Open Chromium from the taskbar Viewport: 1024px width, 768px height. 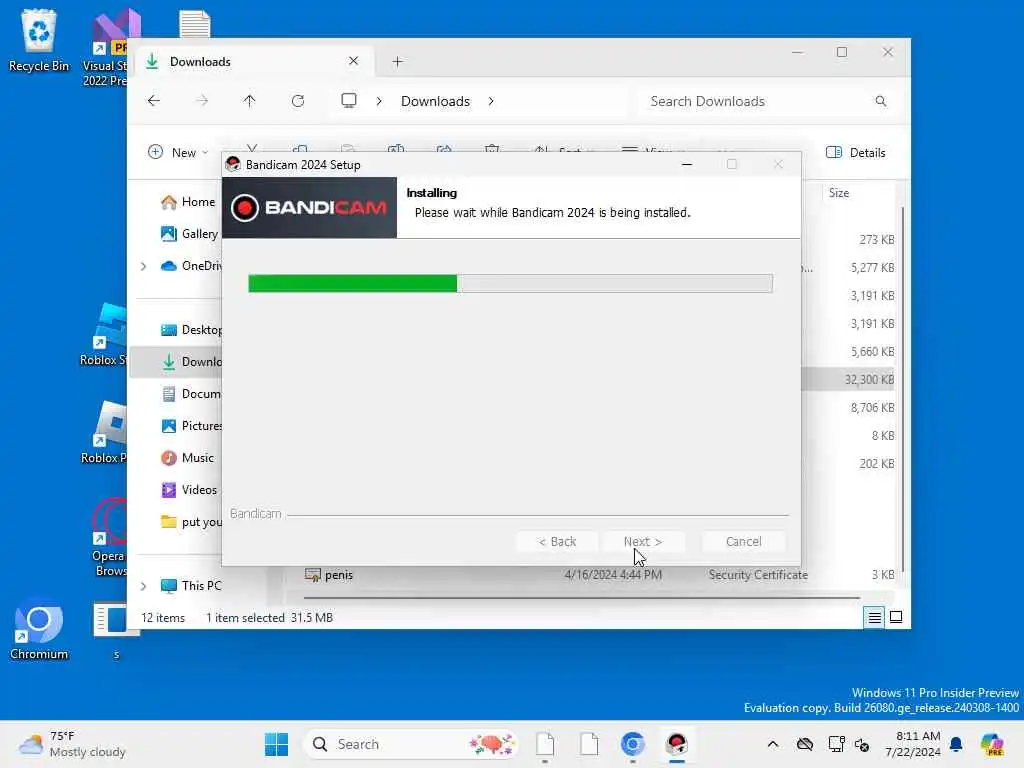pos(632,744)
